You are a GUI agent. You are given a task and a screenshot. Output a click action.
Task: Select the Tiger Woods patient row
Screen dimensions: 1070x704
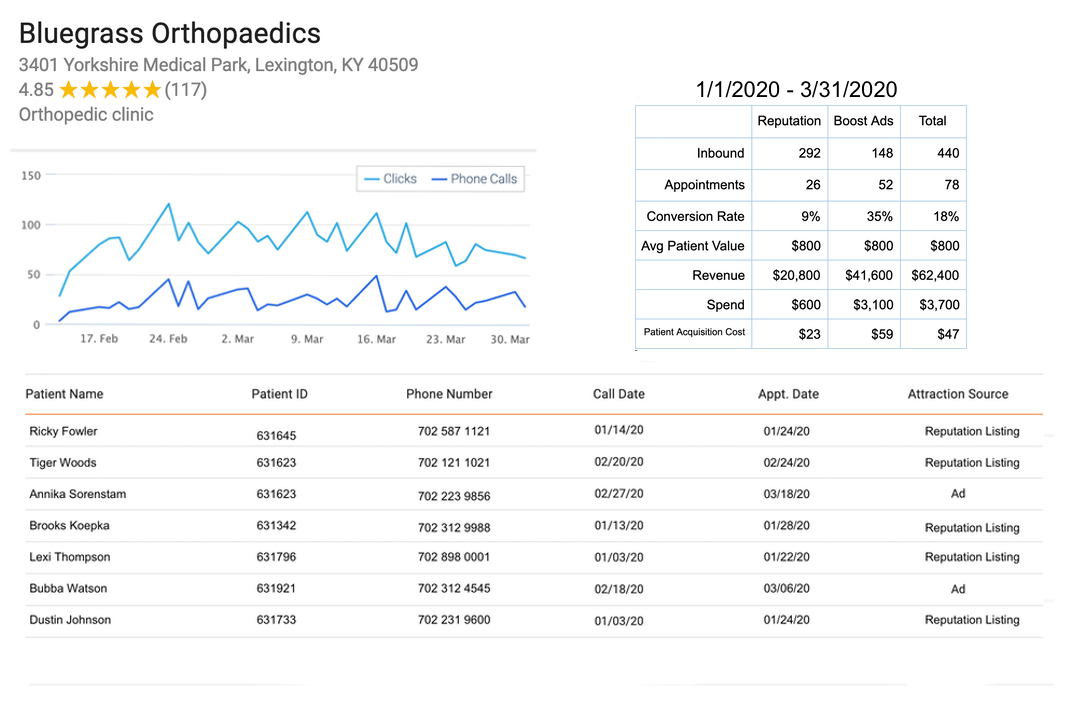534,463
